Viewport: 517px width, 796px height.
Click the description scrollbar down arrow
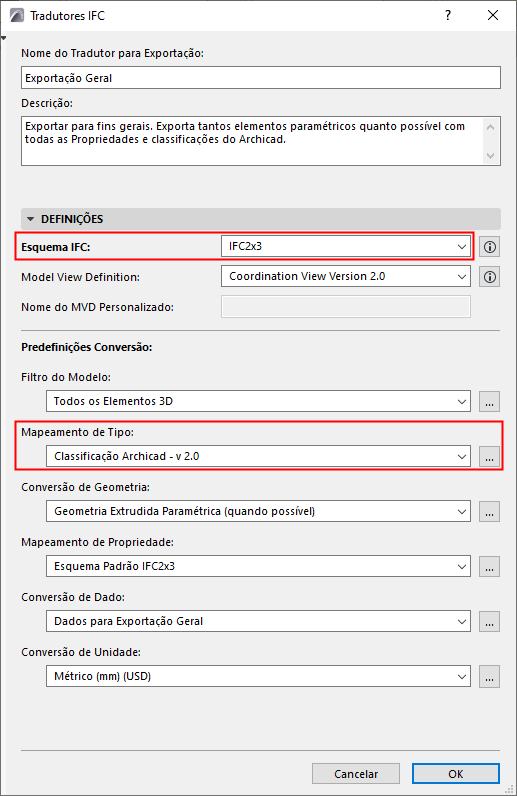tap(491, 156)
